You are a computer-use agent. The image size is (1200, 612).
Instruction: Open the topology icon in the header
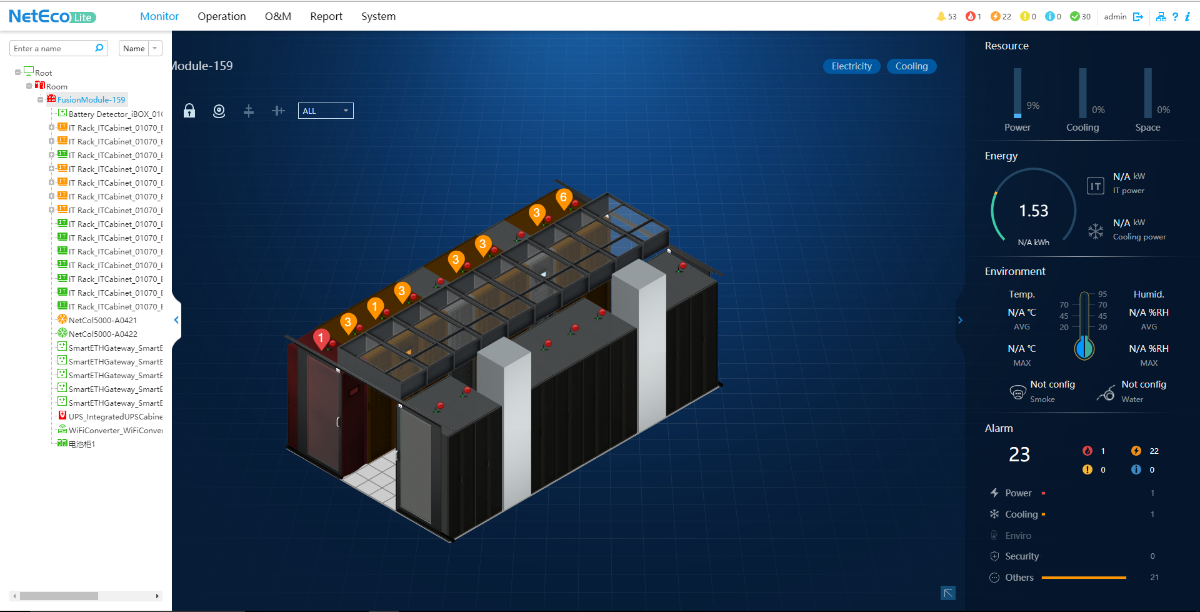[x=1160, y=16]
